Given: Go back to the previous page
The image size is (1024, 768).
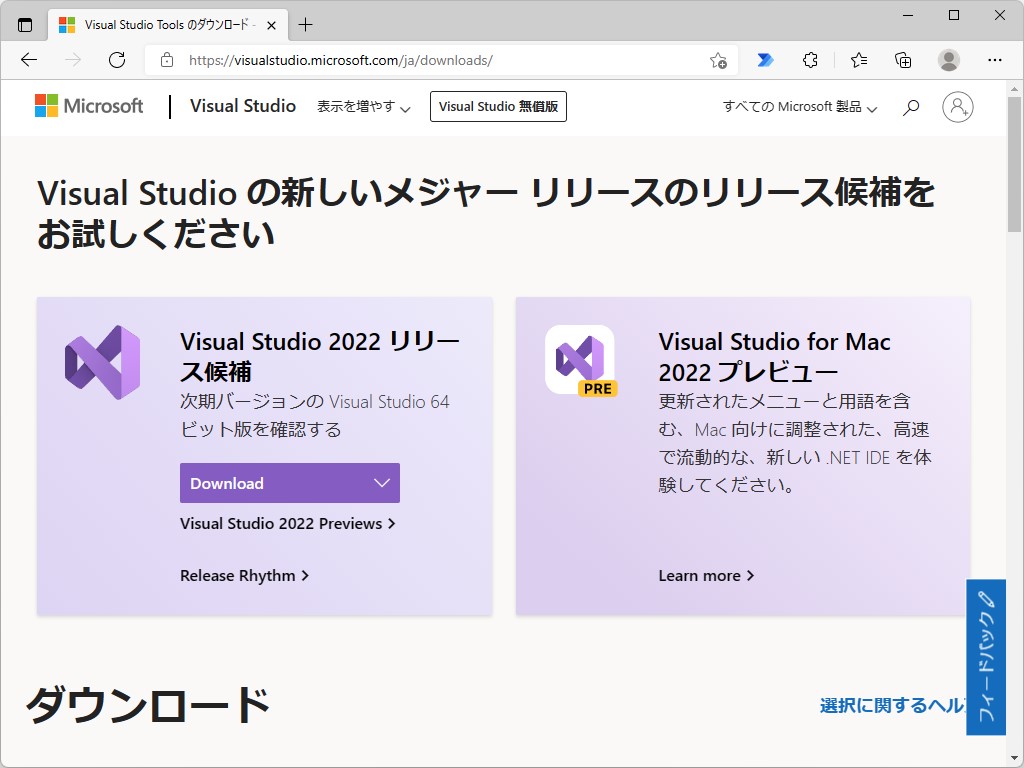Looking at the screenshot, I should tap(28, 60).
